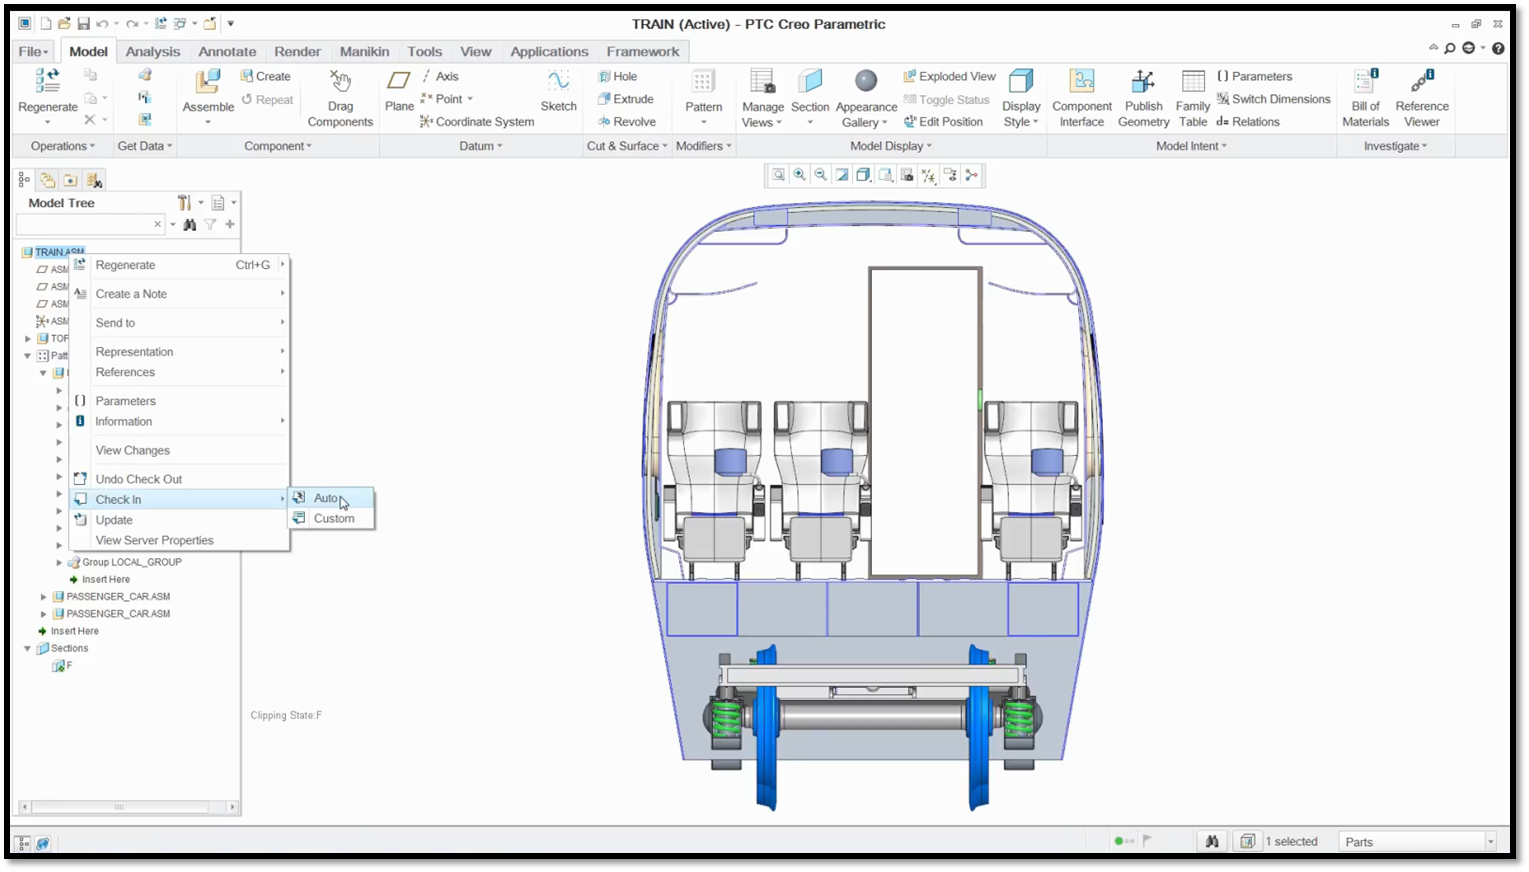Click the 1 selected status text

click(x=1292, y=842)
